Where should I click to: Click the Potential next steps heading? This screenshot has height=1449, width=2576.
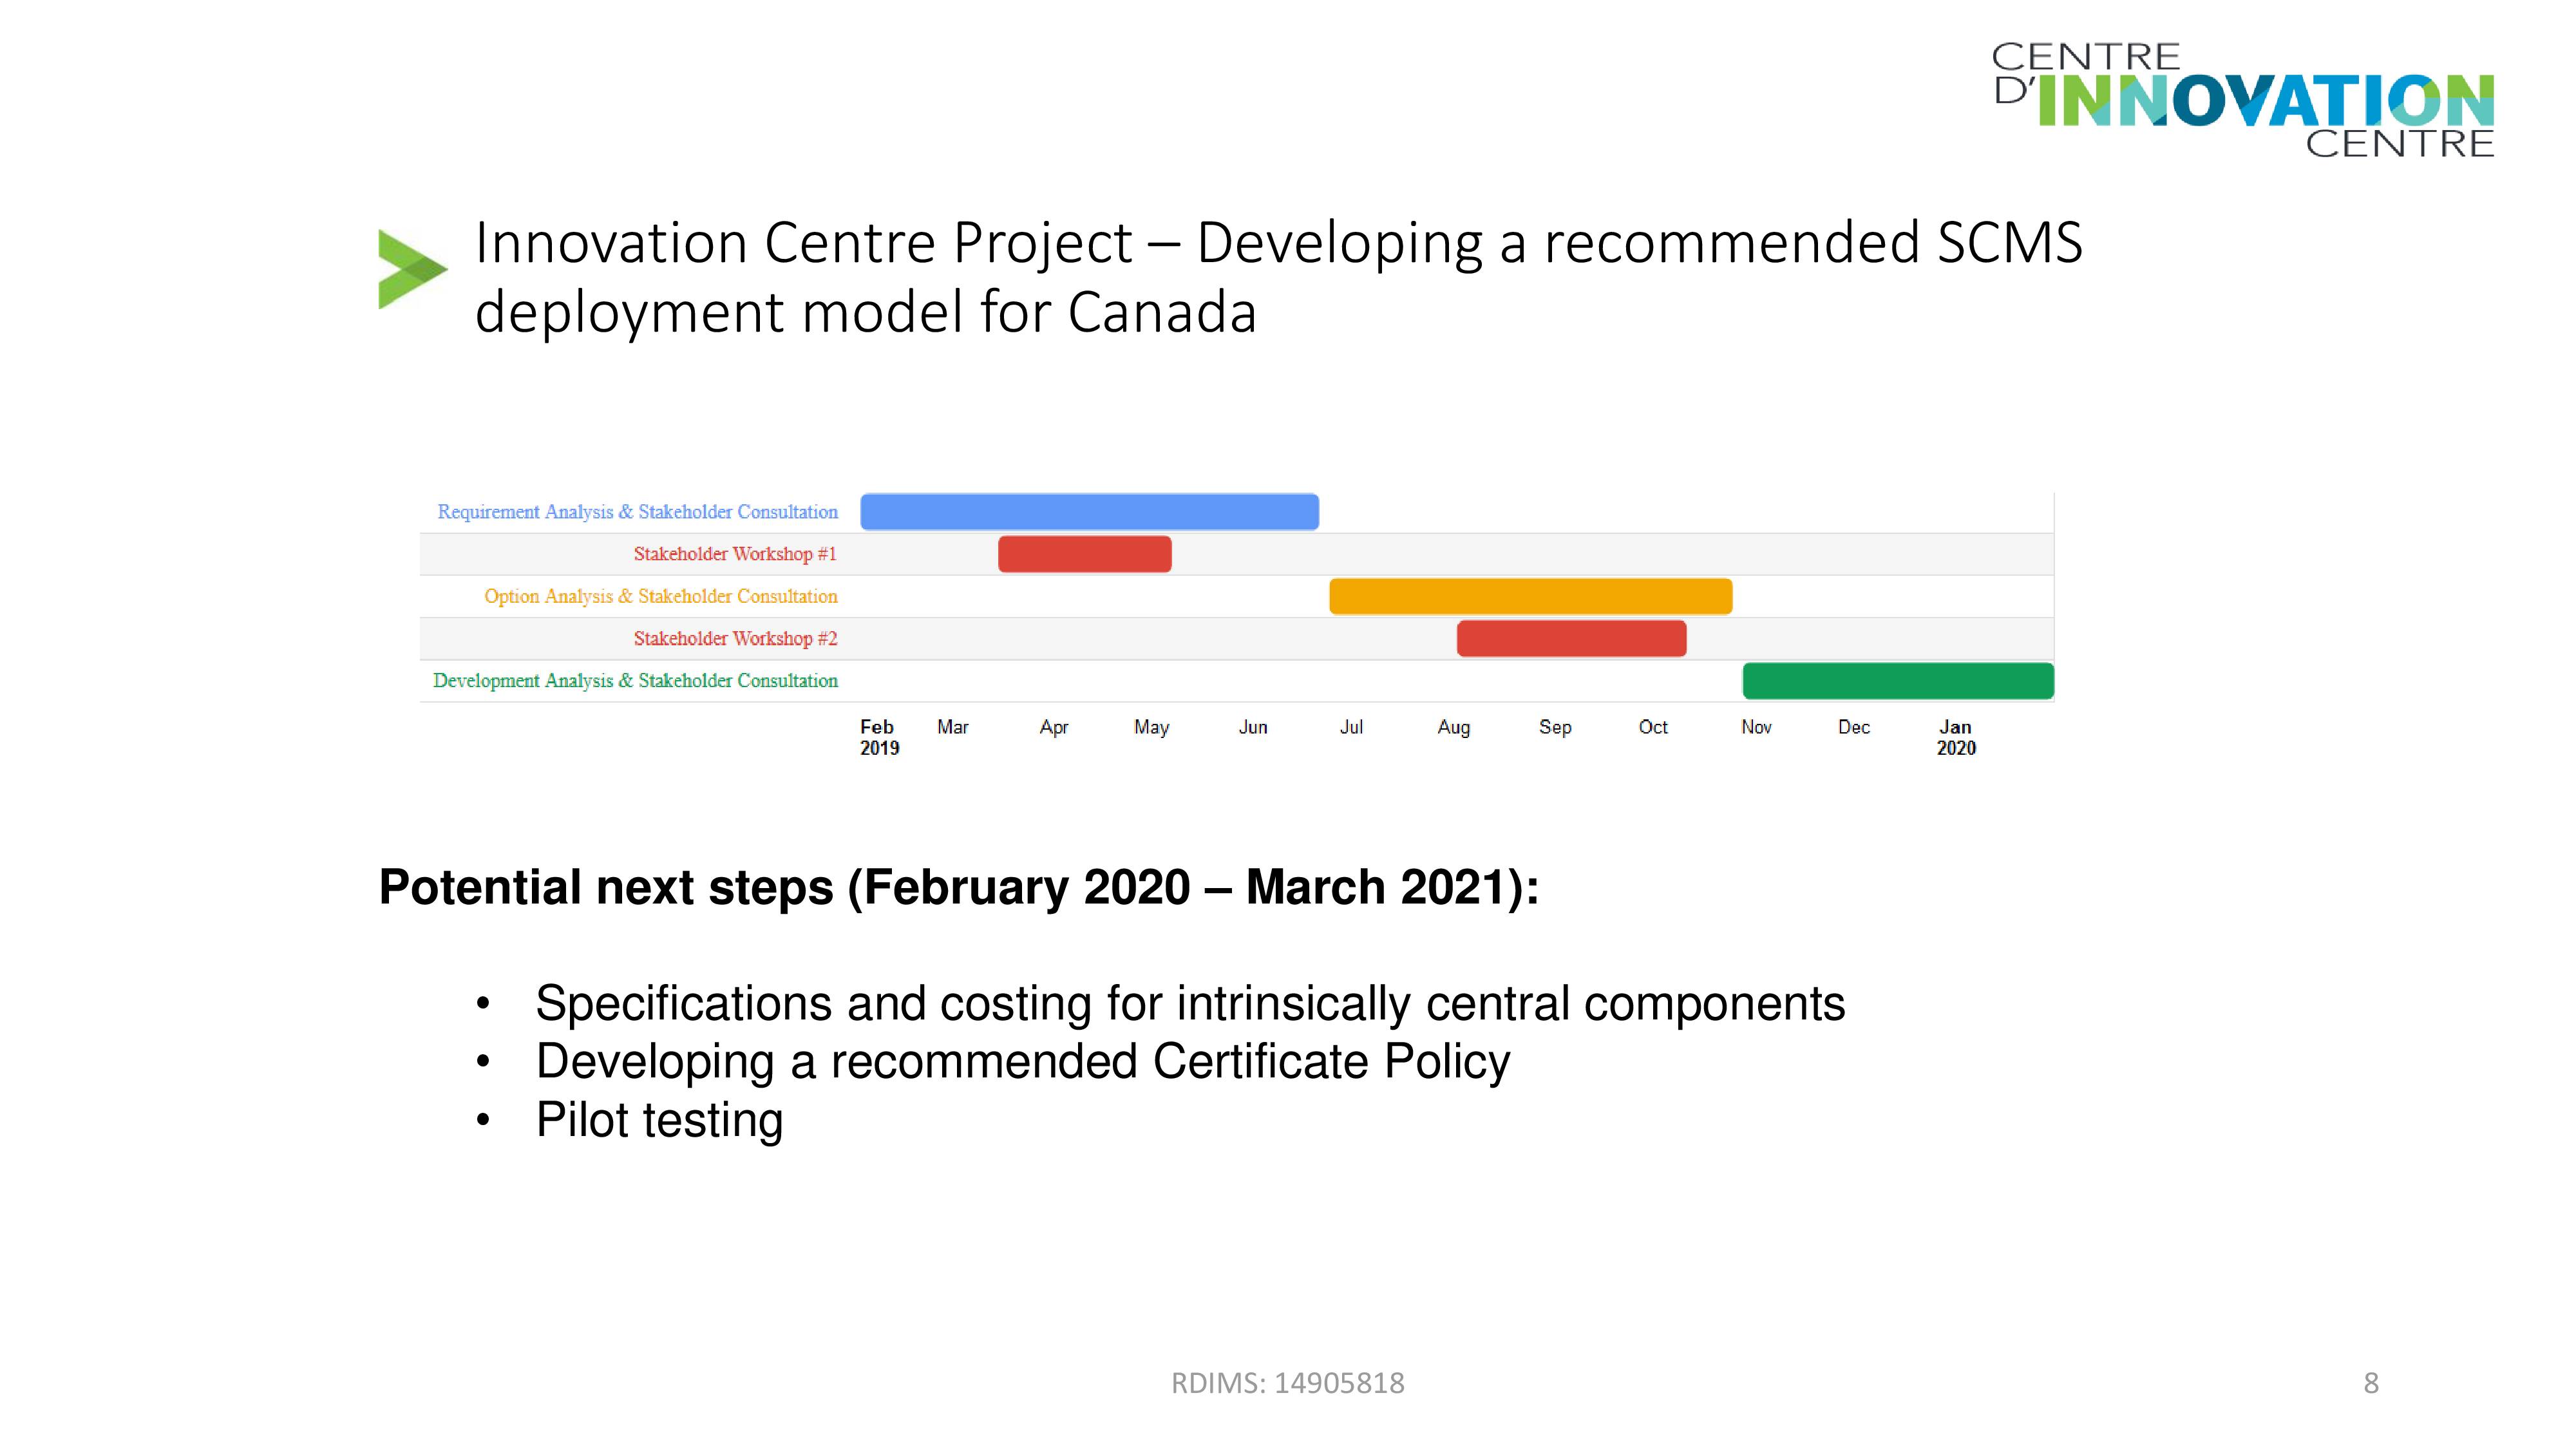tap(959, 887)
